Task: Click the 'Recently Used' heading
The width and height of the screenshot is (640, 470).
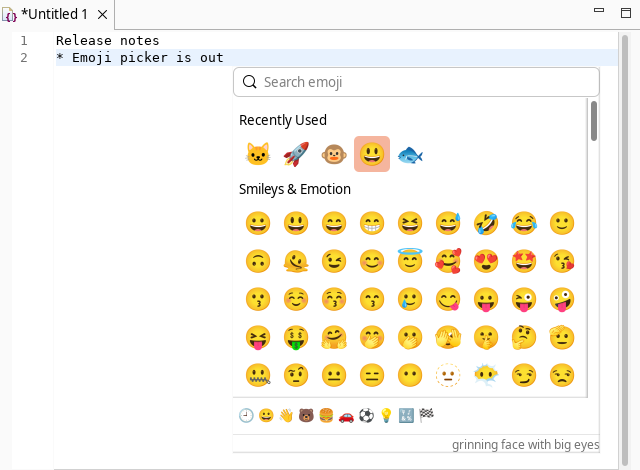Action: pos(282,120)
